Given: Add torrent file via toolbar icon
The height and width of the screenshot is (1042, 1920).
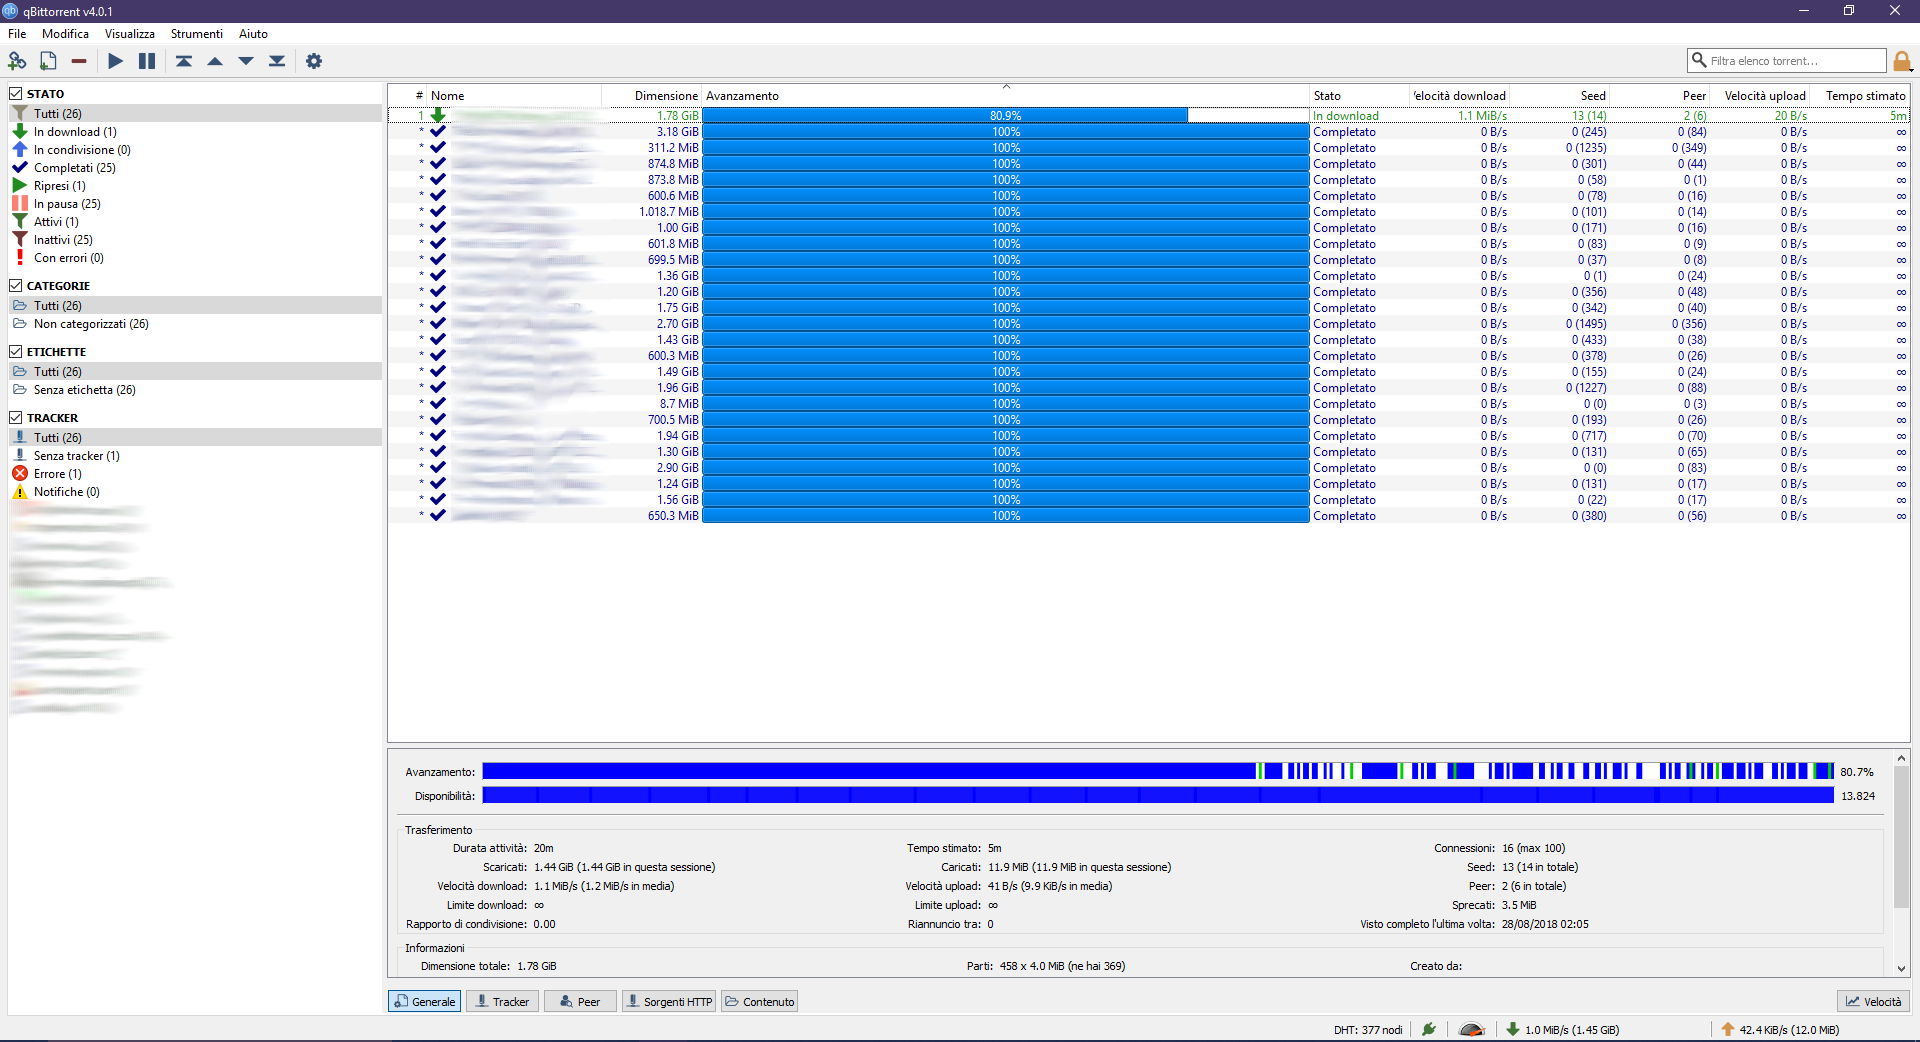Looking at the screenshot, I should pos(48,61).
